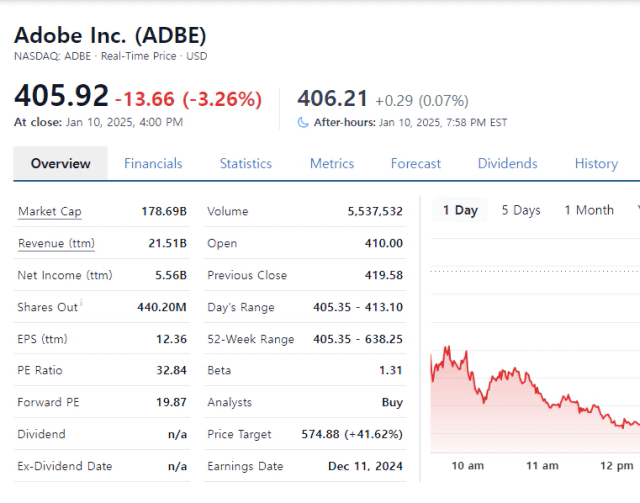This screenshot has width=640, height=503.
Task: Open the Market Cap link
Action: 50,211
